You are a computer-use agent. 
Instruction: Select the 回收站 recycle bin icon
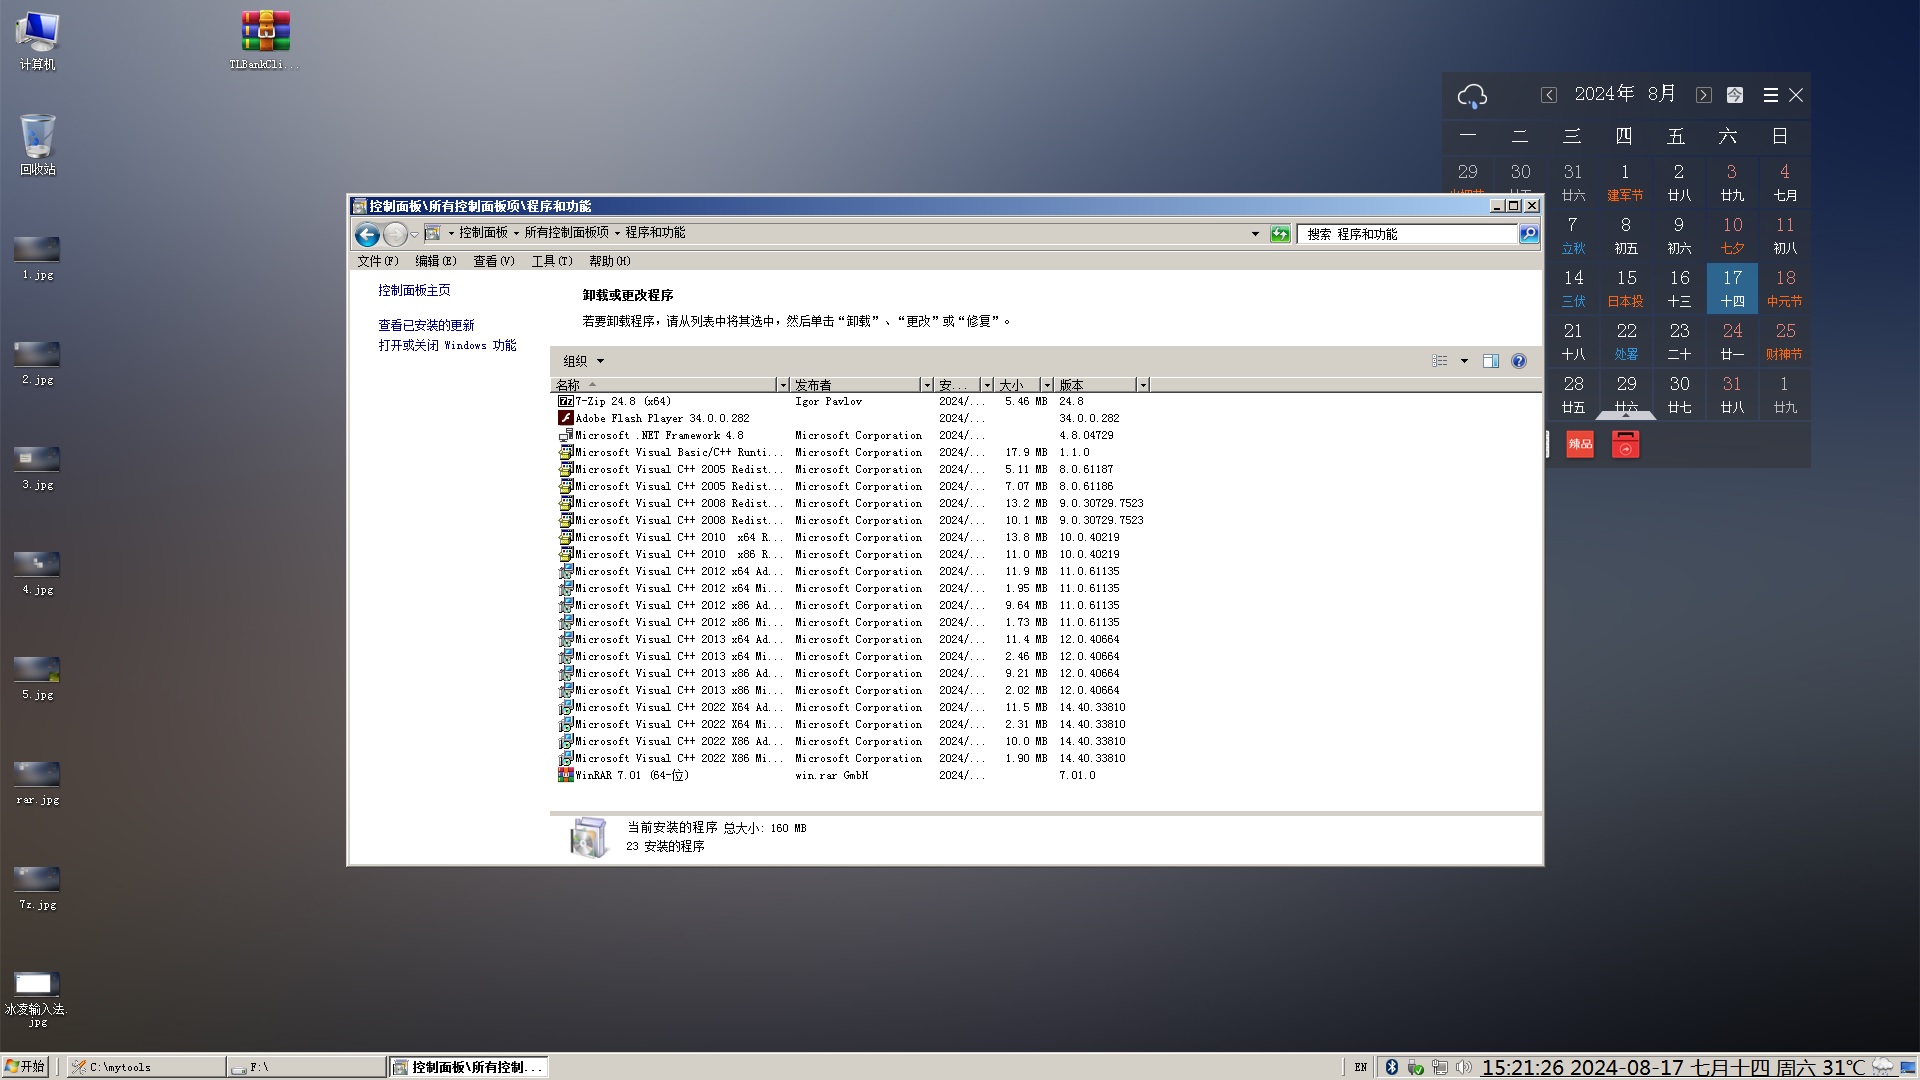pyautogui.click(x=37, y=145)
